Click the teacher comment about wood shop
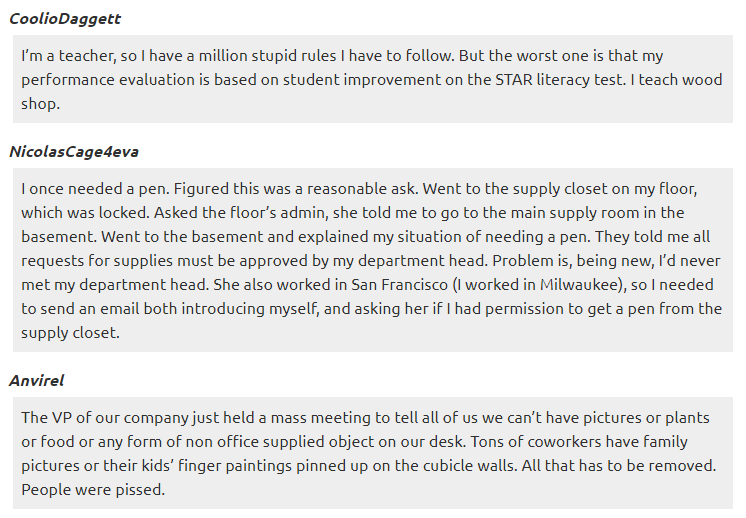 (373, 79)
